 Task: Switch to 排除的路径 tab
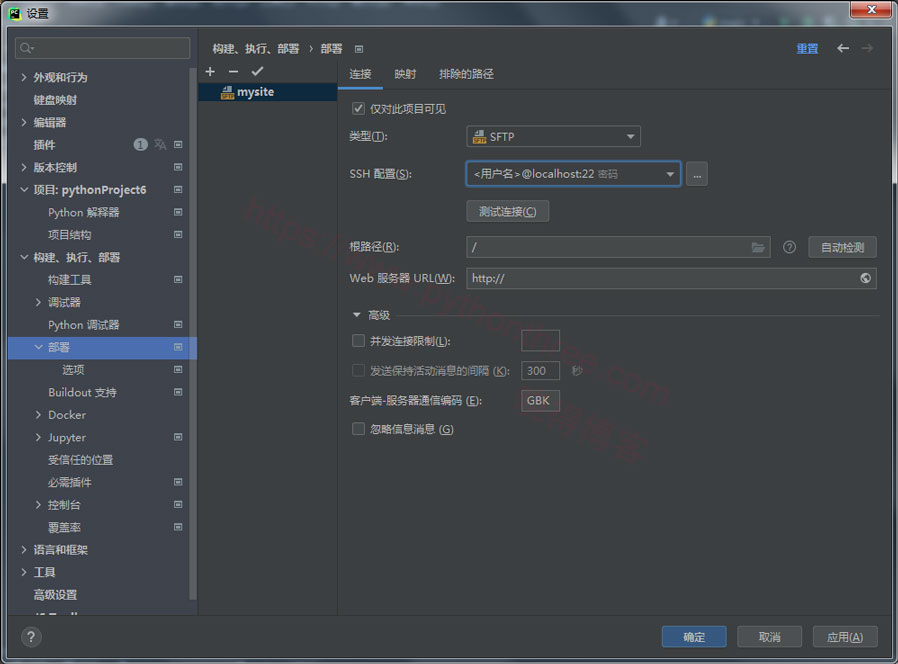pos(466,74)
